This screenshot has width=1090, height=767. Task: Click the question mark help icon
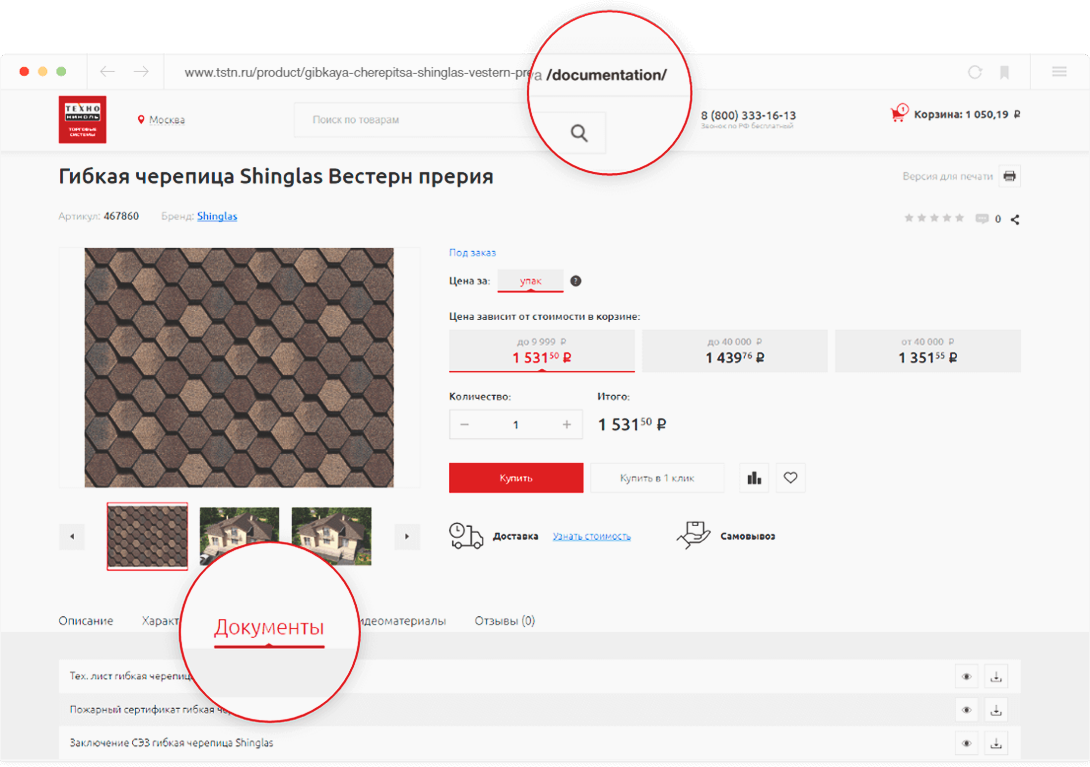tap(576, 281)
